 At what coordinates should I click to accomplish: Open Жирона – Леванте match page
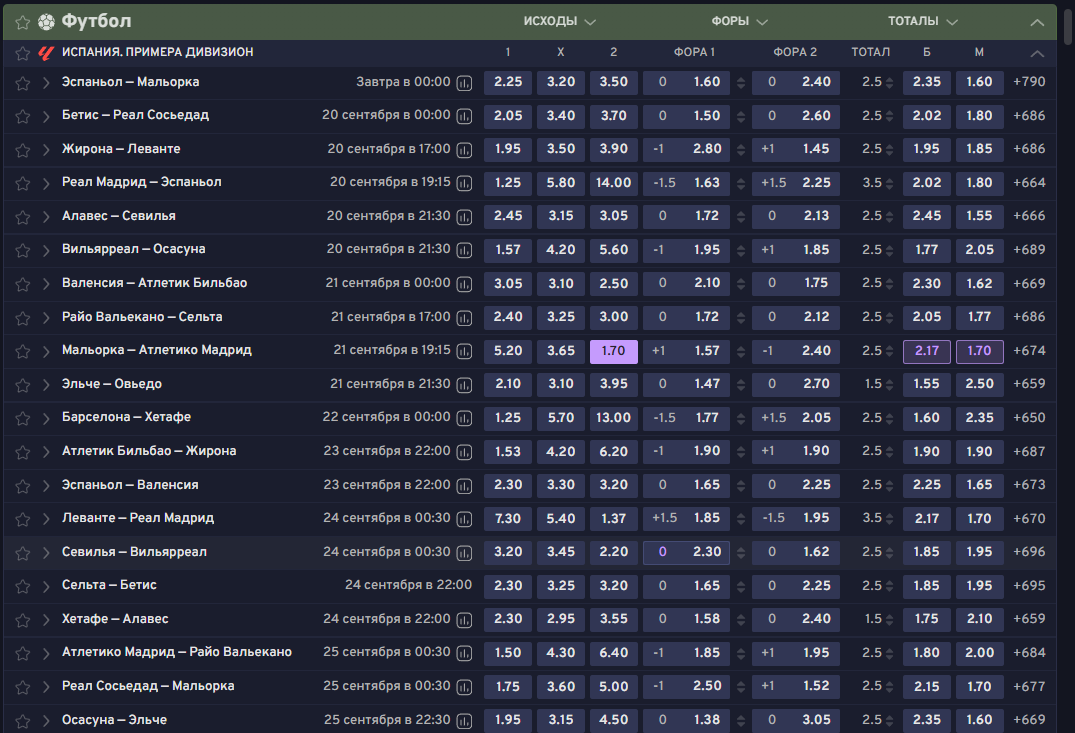pyautogui.click(x=121, y=149)
